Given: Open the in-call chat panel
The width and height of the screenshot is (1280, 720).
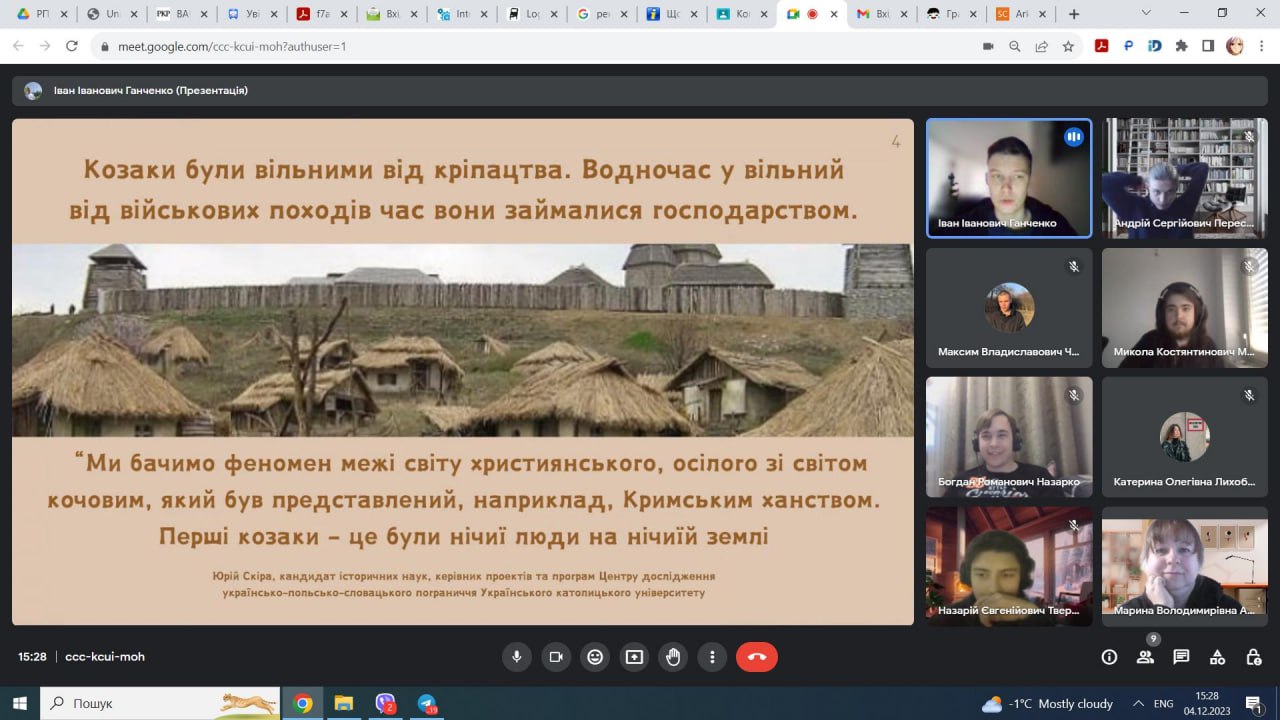Looking at the screenshot, I should (1181, 657).
